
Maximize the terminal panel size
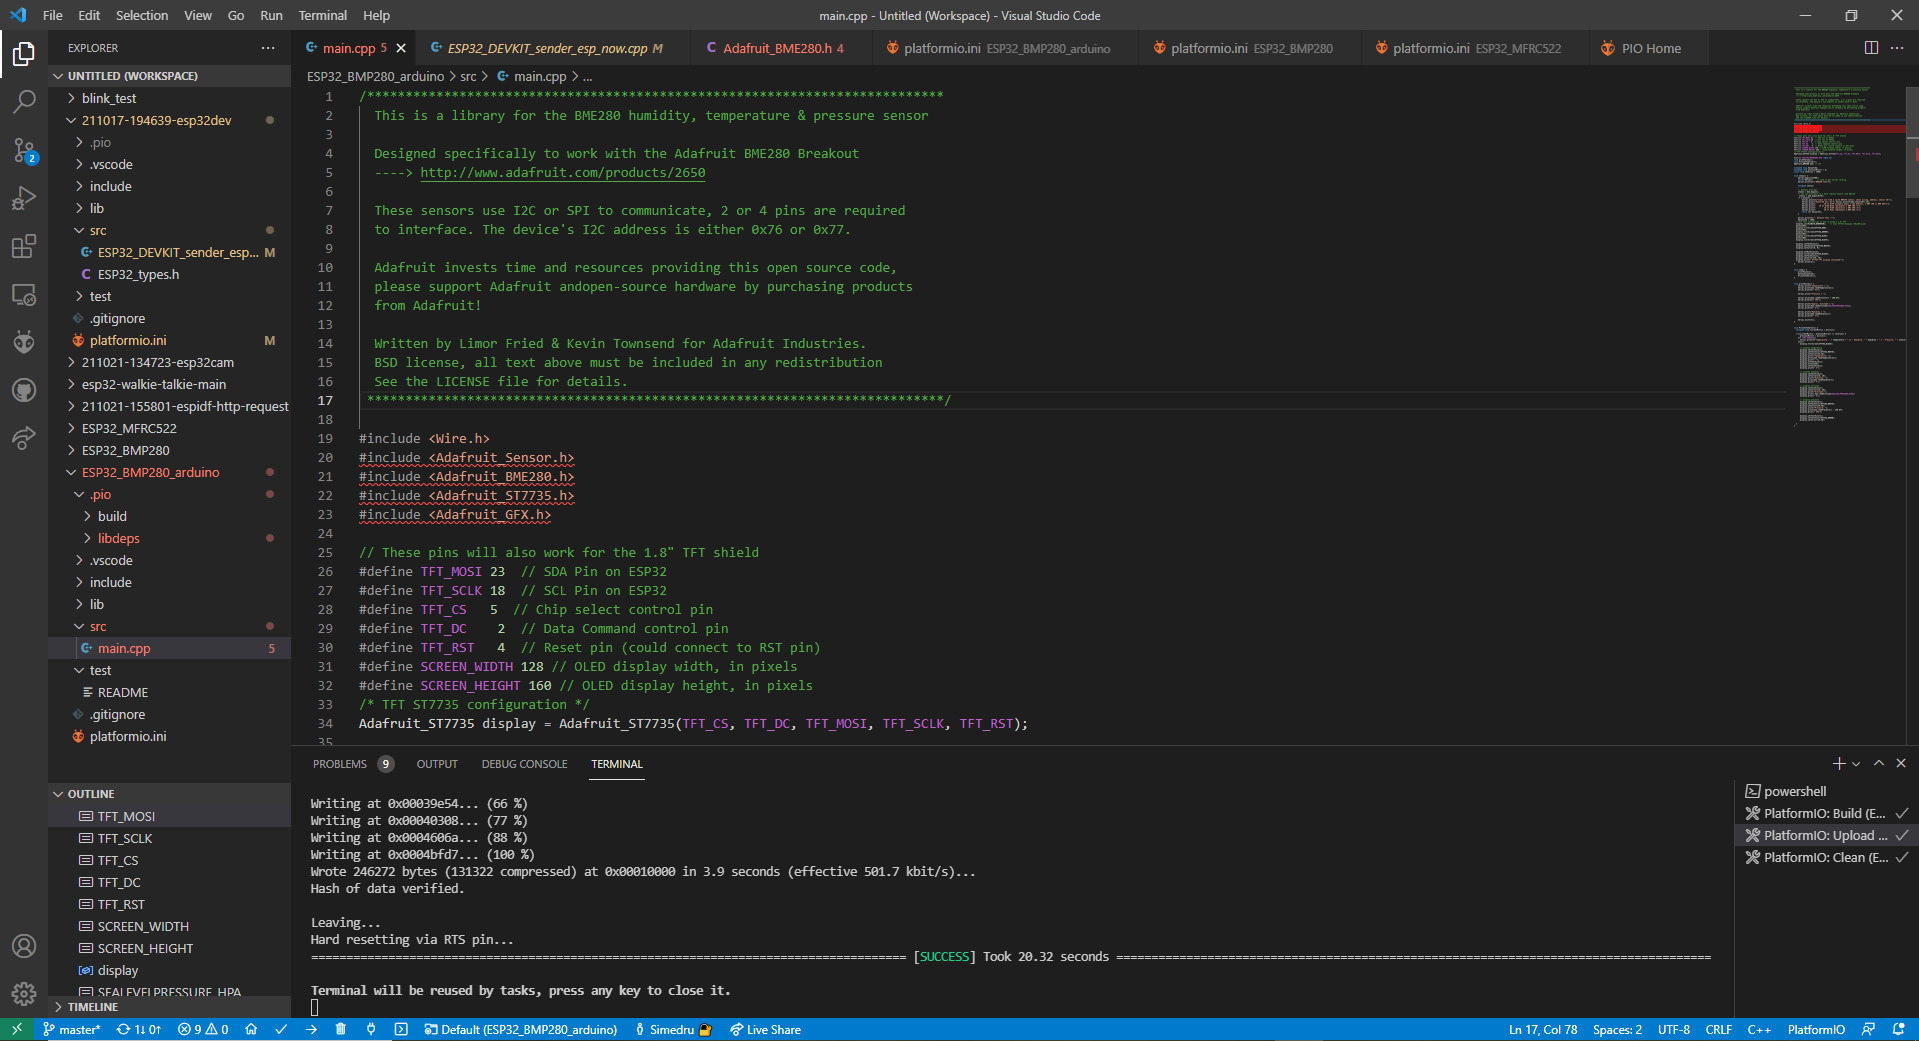1879,763
